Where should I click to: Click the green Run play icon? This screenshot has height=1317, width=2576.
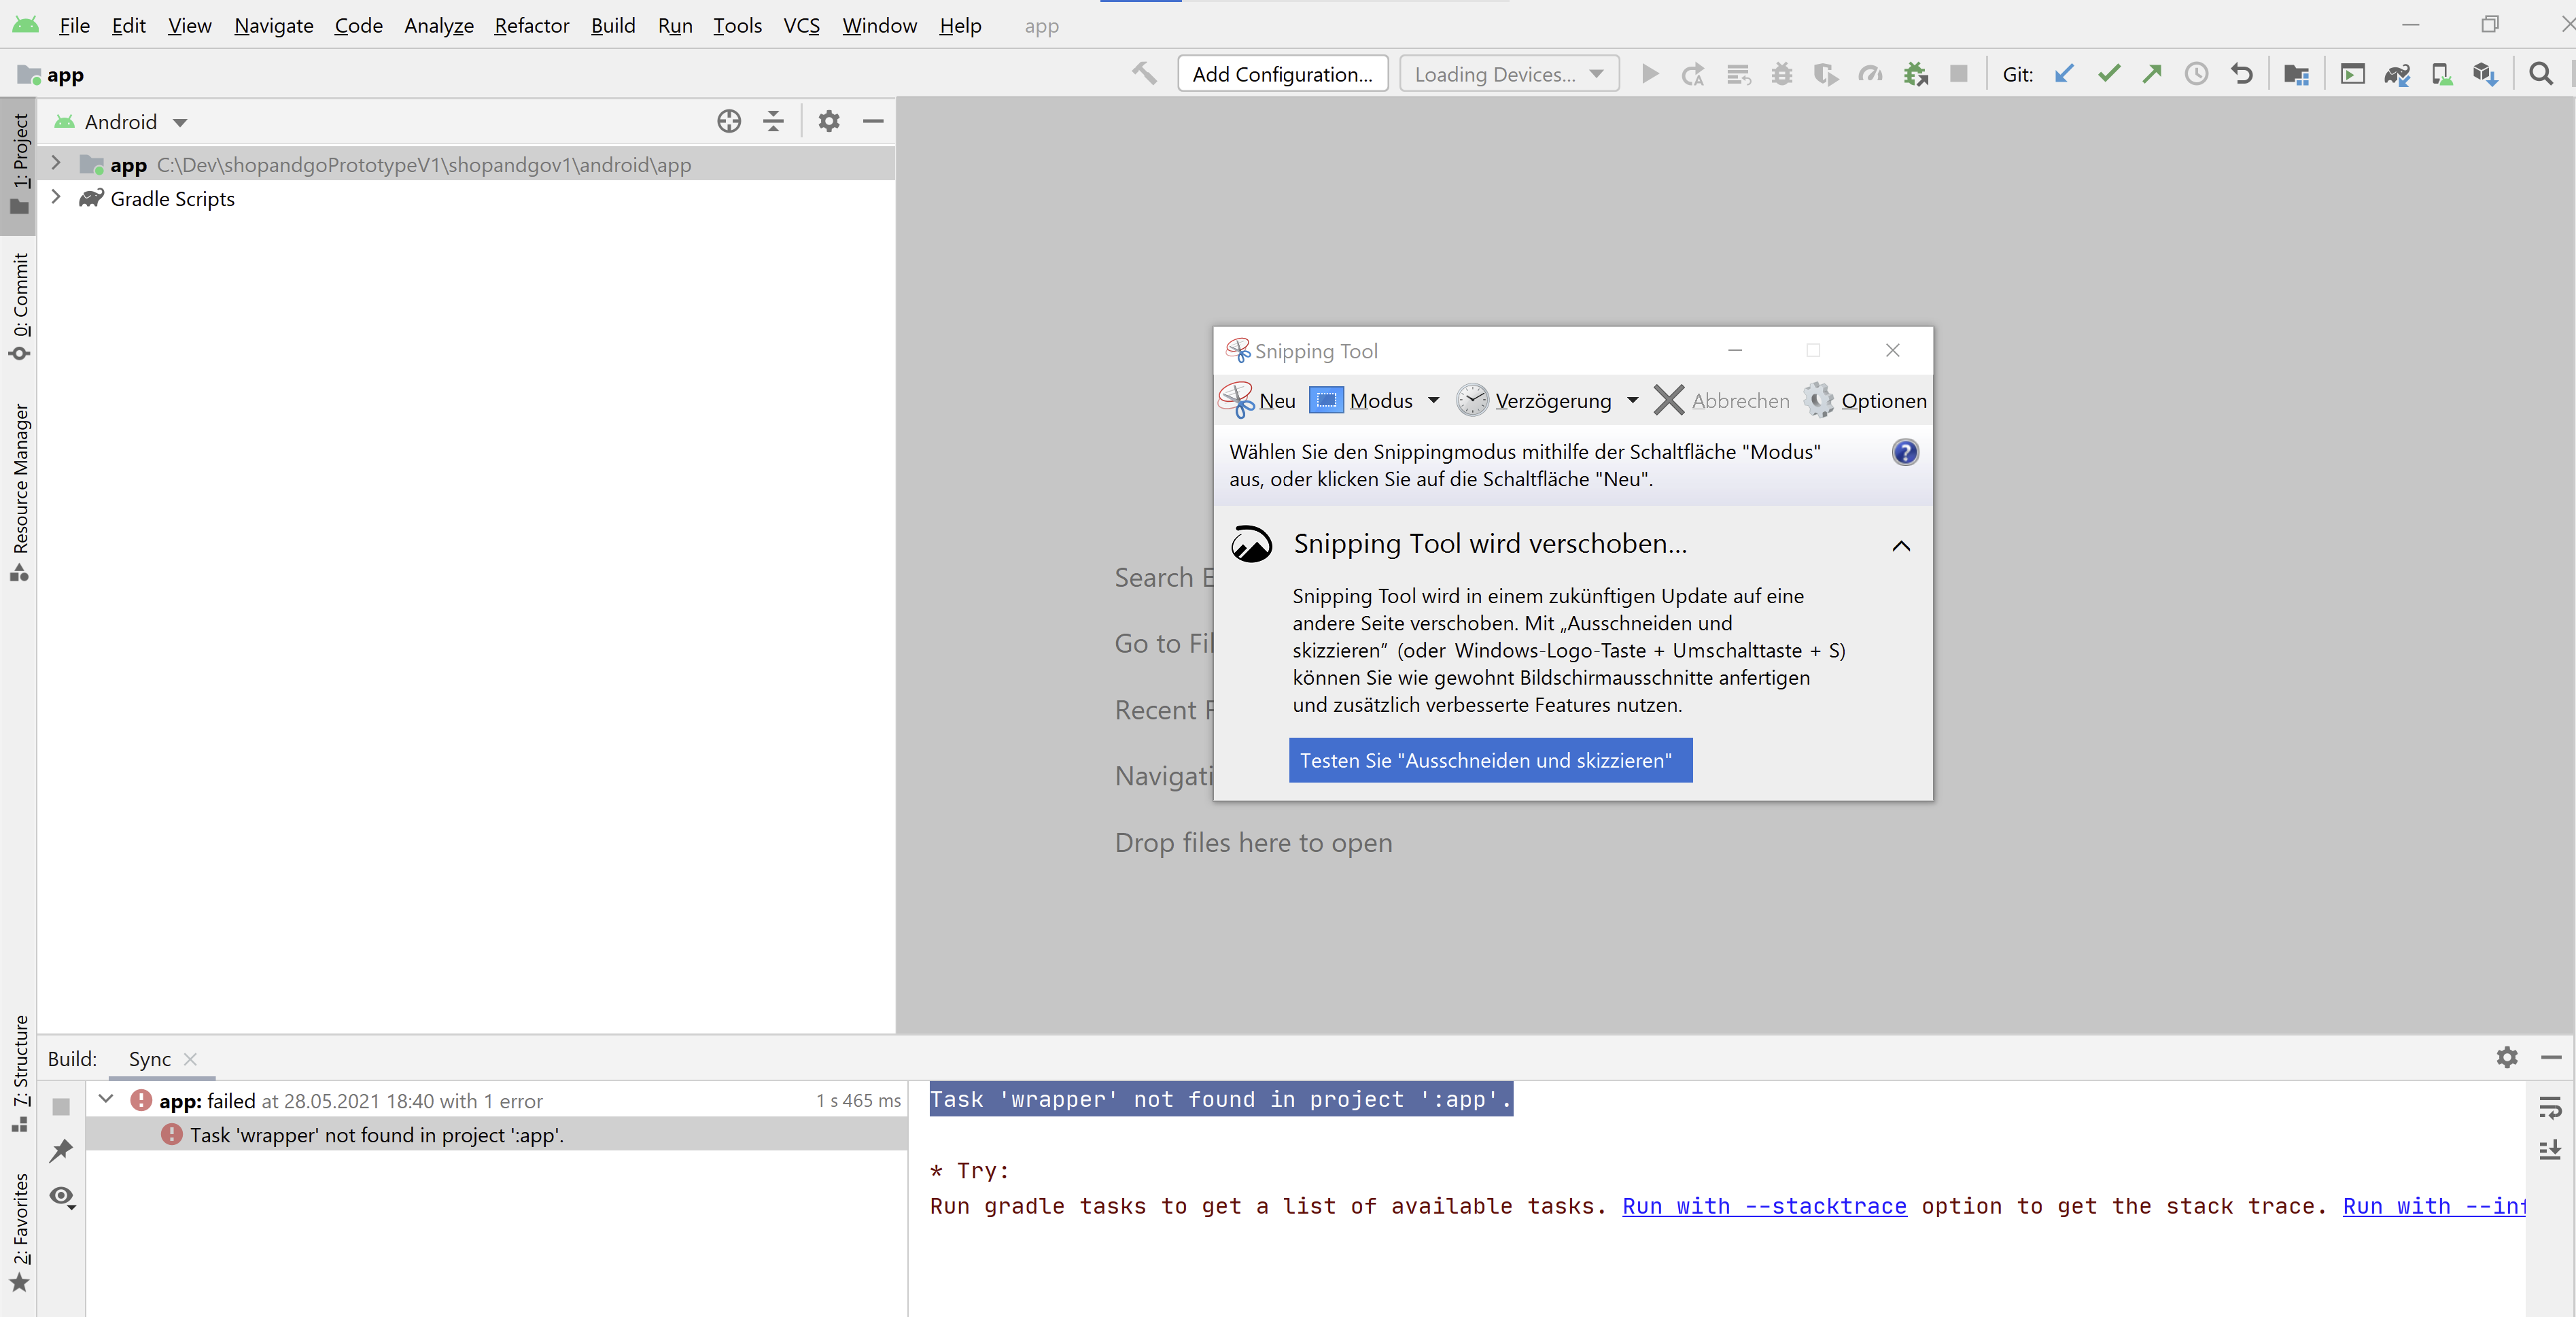(x=1650, y=74)
